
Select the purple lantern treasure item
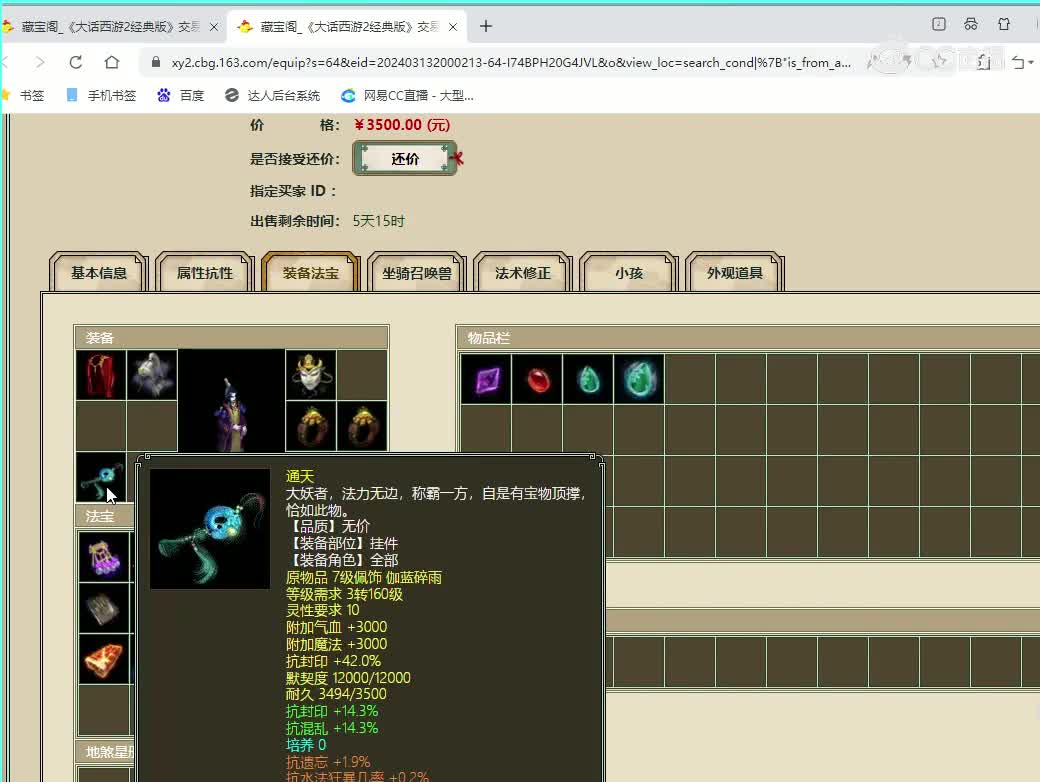[x=104, y=557]
